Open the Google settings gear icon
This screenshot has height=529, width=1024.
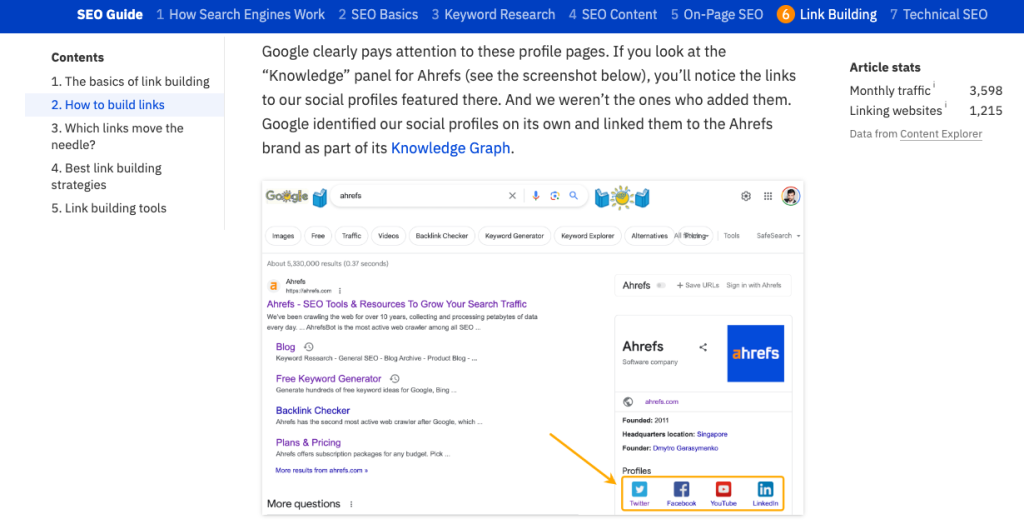coord(746,196)
